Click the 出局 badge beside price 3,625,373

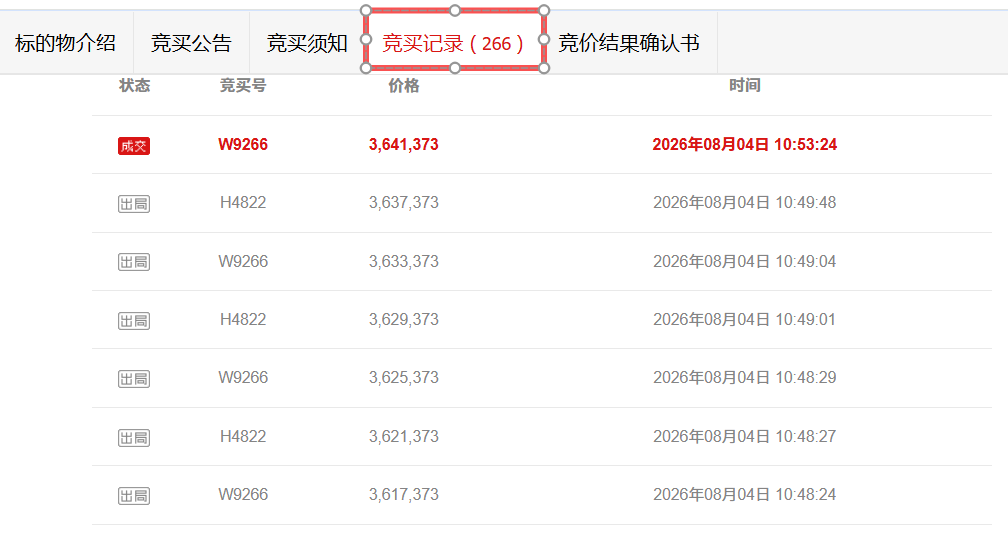coord(134,378)
